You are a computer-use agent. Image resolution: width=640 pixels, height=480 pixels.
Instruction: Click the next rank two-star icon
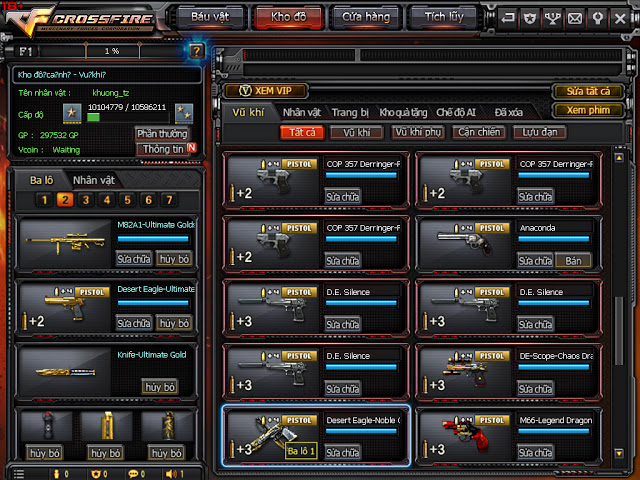pyautogui.click(x=184, y=113)
